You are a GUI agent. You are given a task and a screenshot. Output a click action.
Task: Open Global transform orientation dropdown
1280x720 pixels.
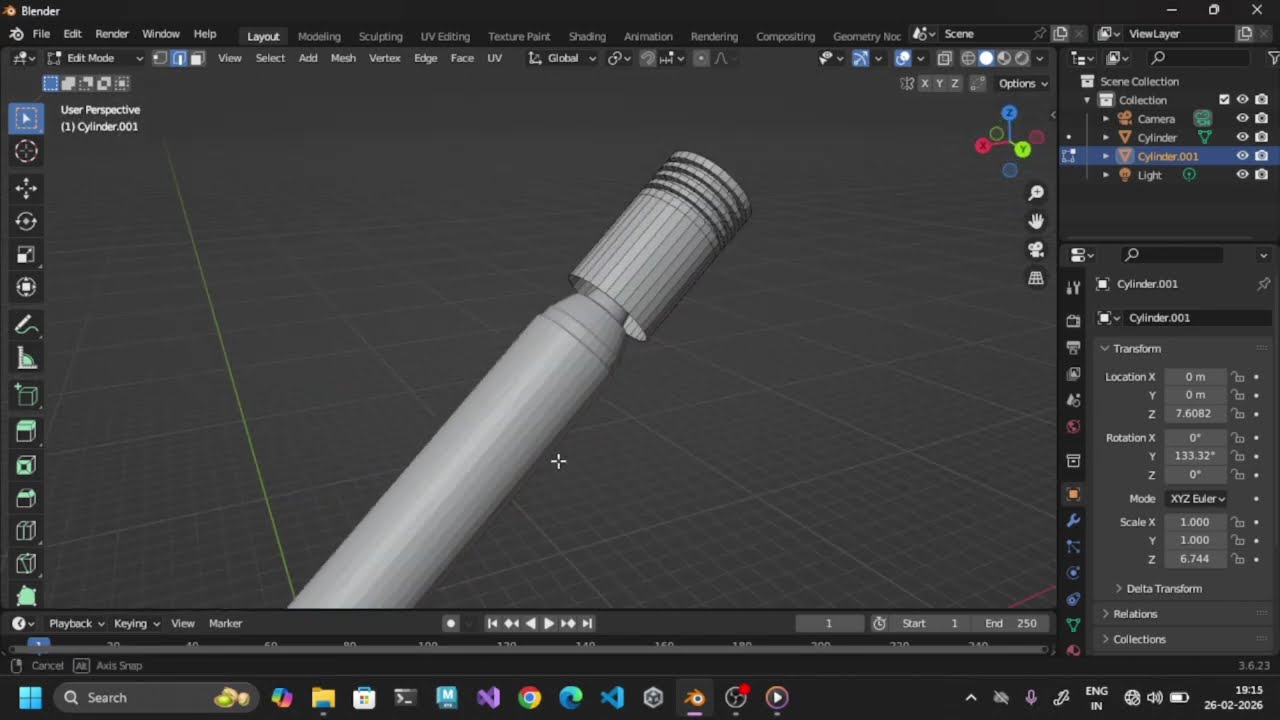[x=562, y=58]
